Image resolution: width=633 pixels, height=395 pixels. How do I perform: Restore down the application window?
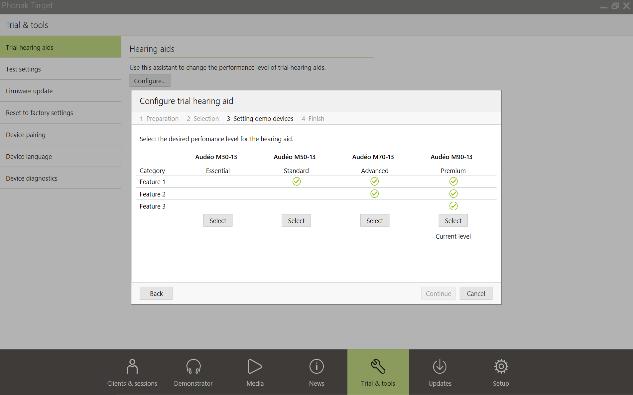(x=615, y=6)
